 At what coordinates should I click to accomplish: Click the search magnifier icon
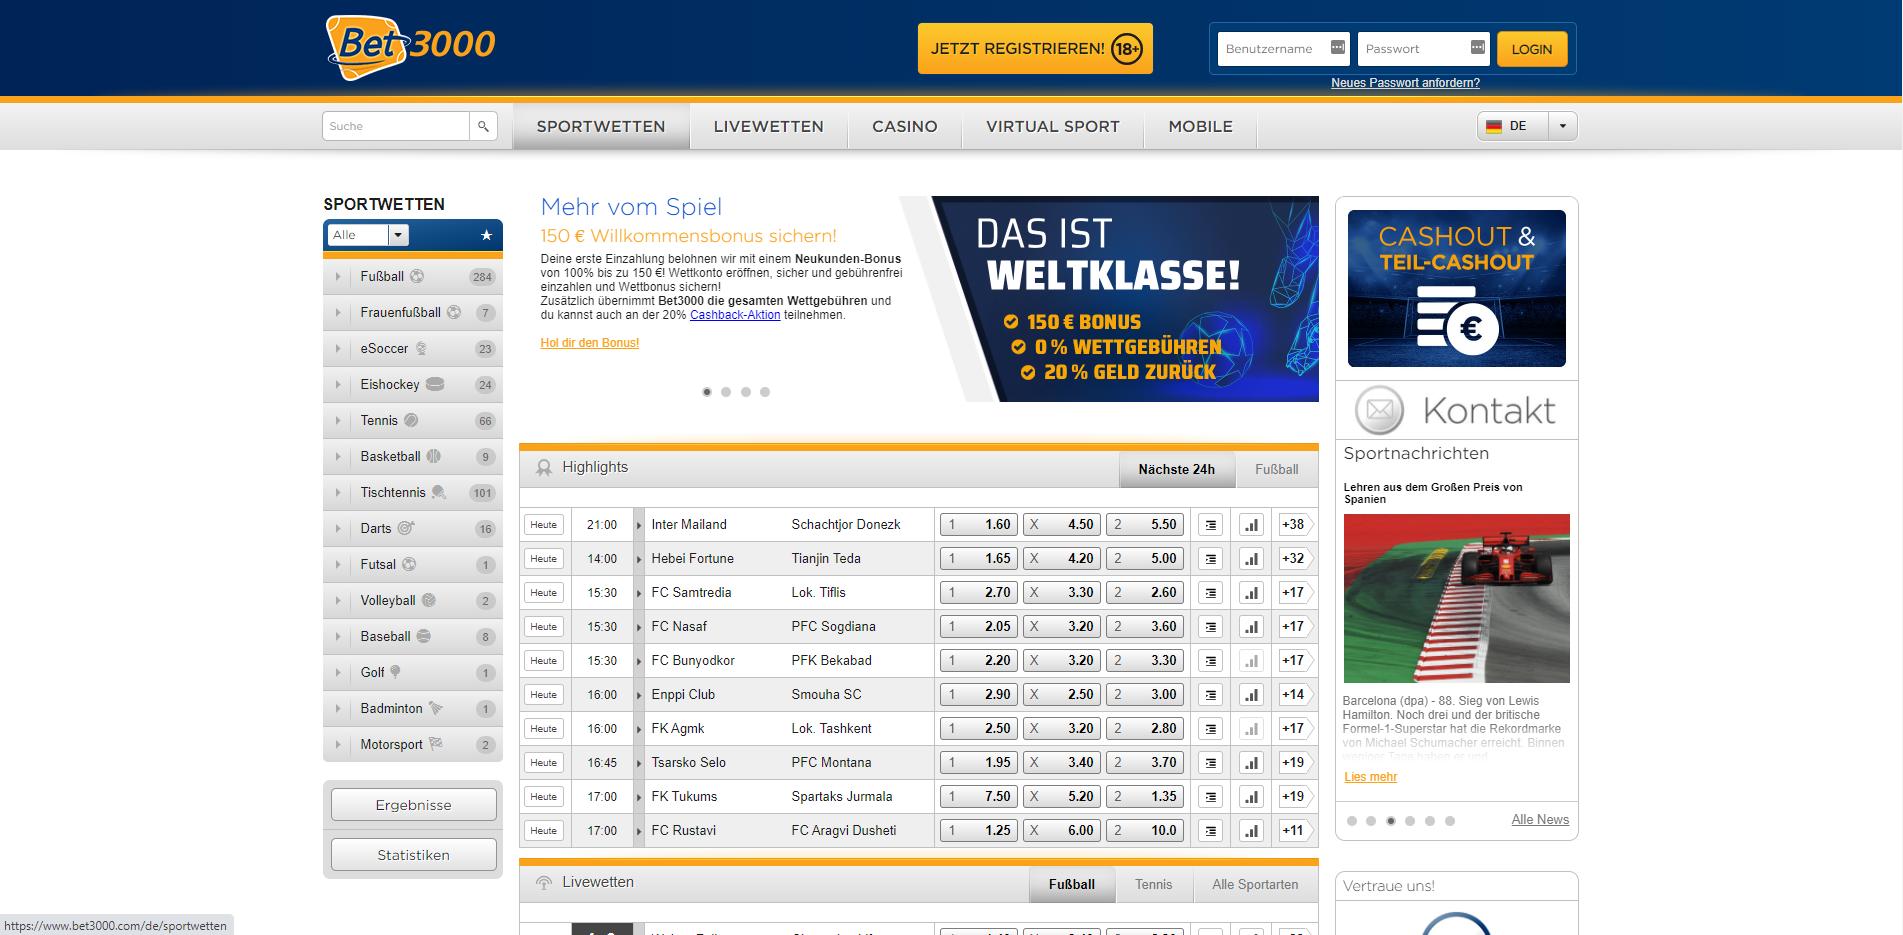[x=483, y=126]
